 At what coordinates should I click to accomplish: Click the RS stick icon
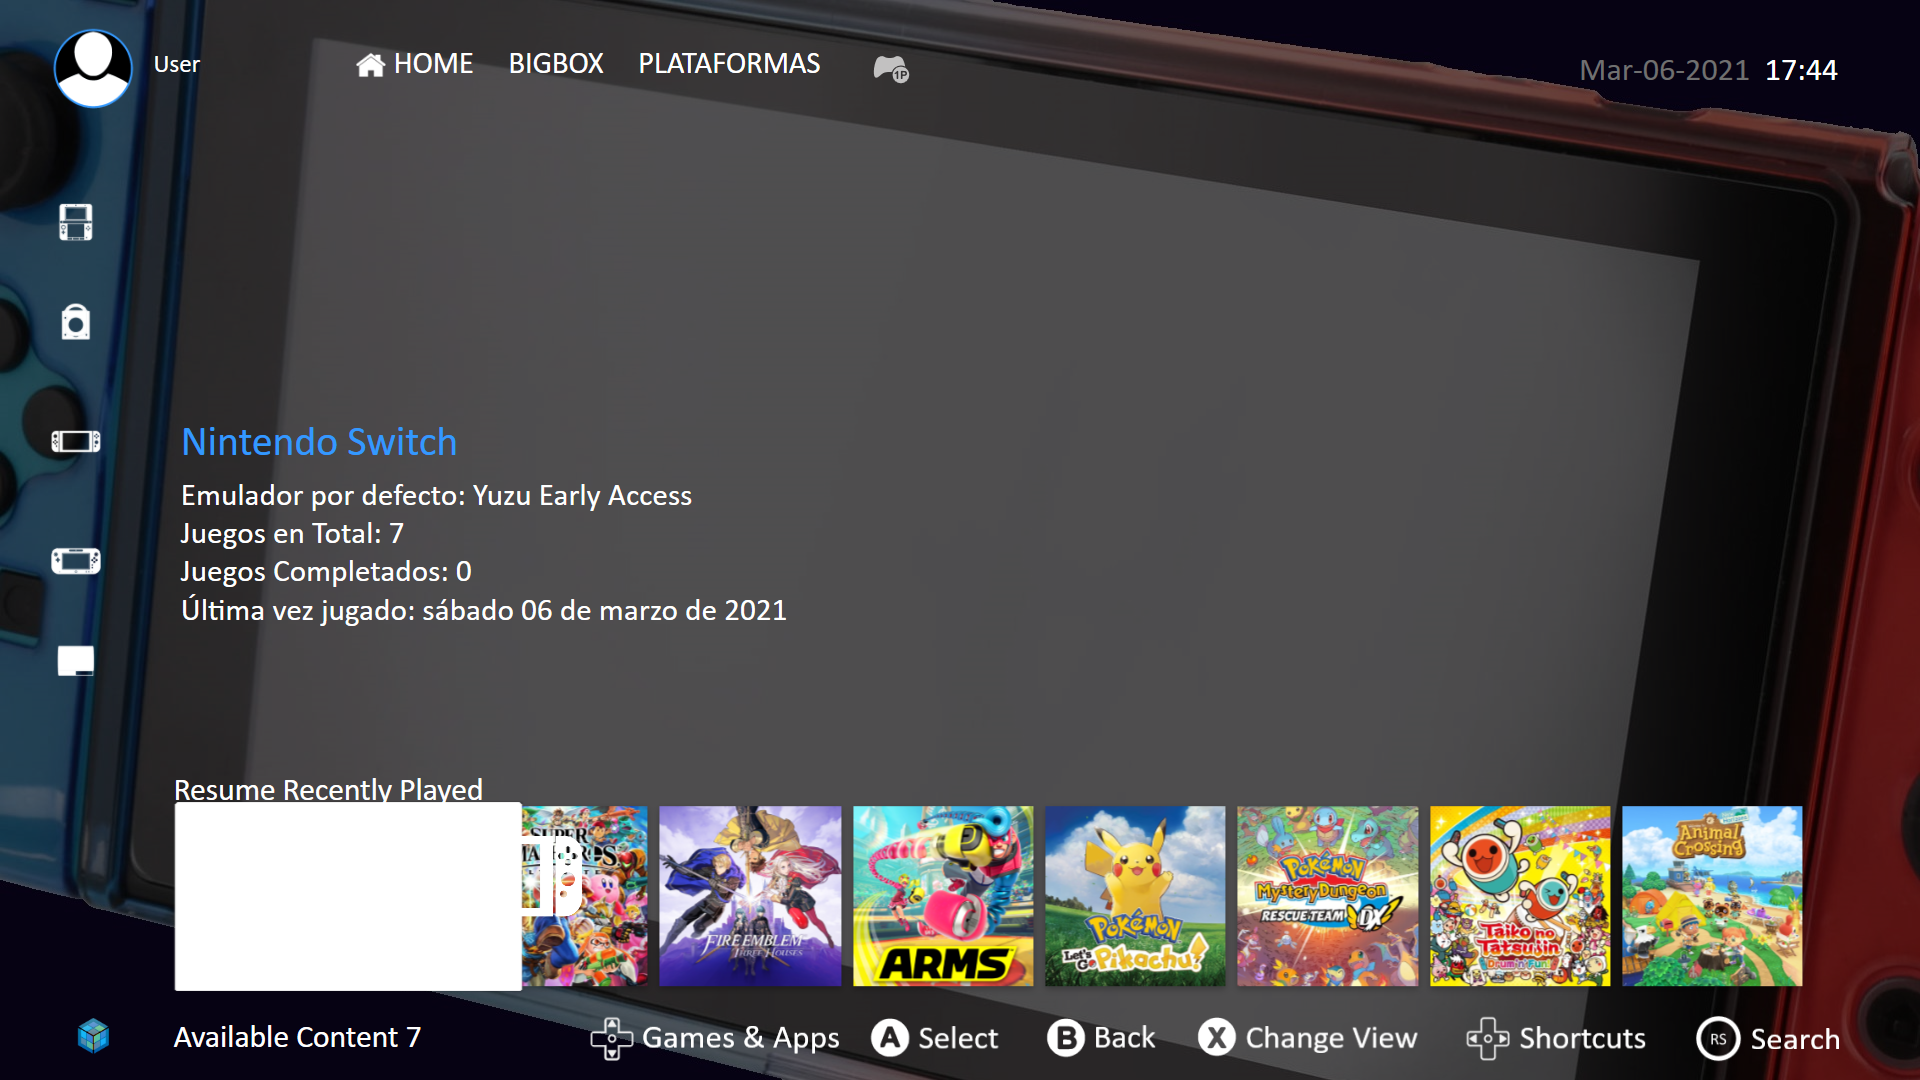(1718, 1039)
